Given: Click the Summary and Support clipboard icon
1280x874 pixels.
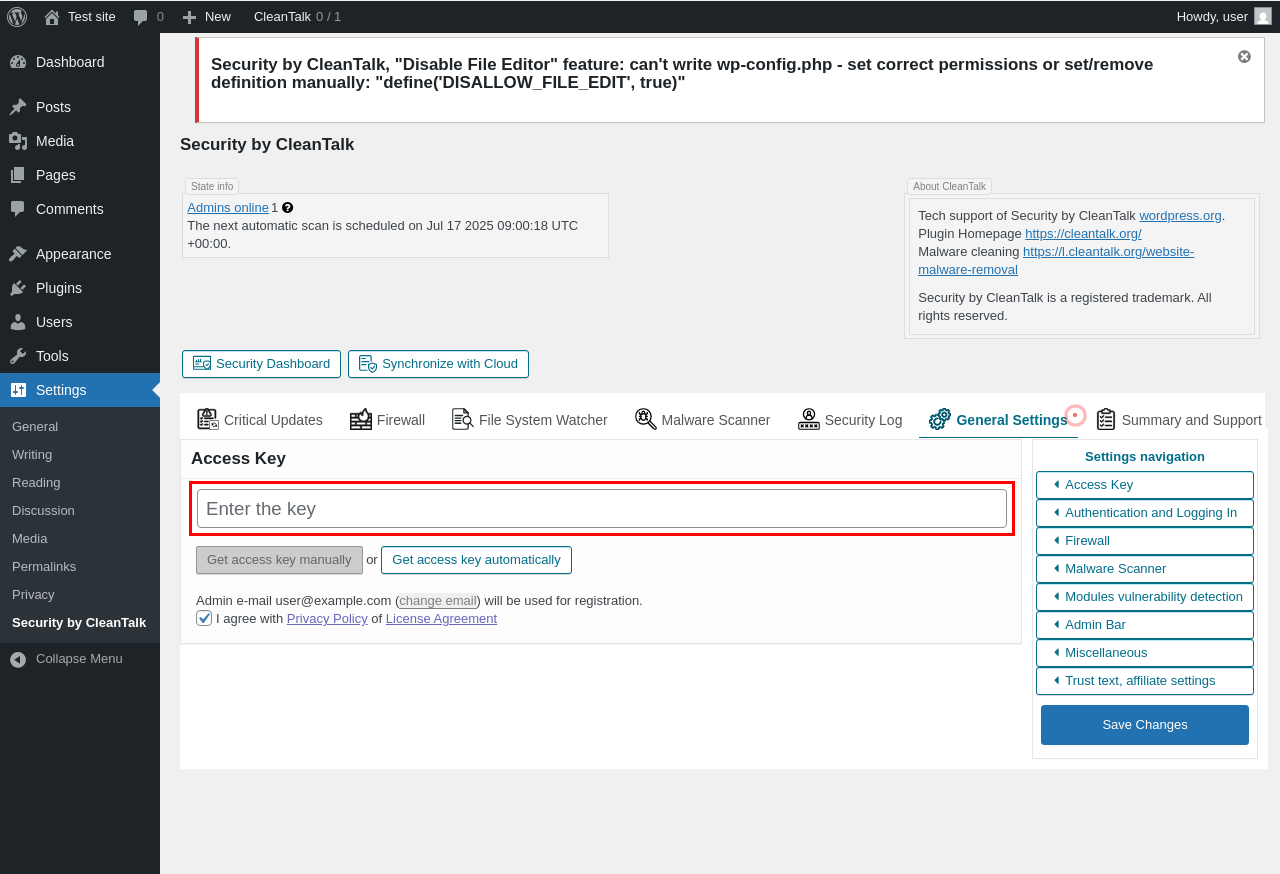Looking at the screenshot, I should pos(1106,419).
